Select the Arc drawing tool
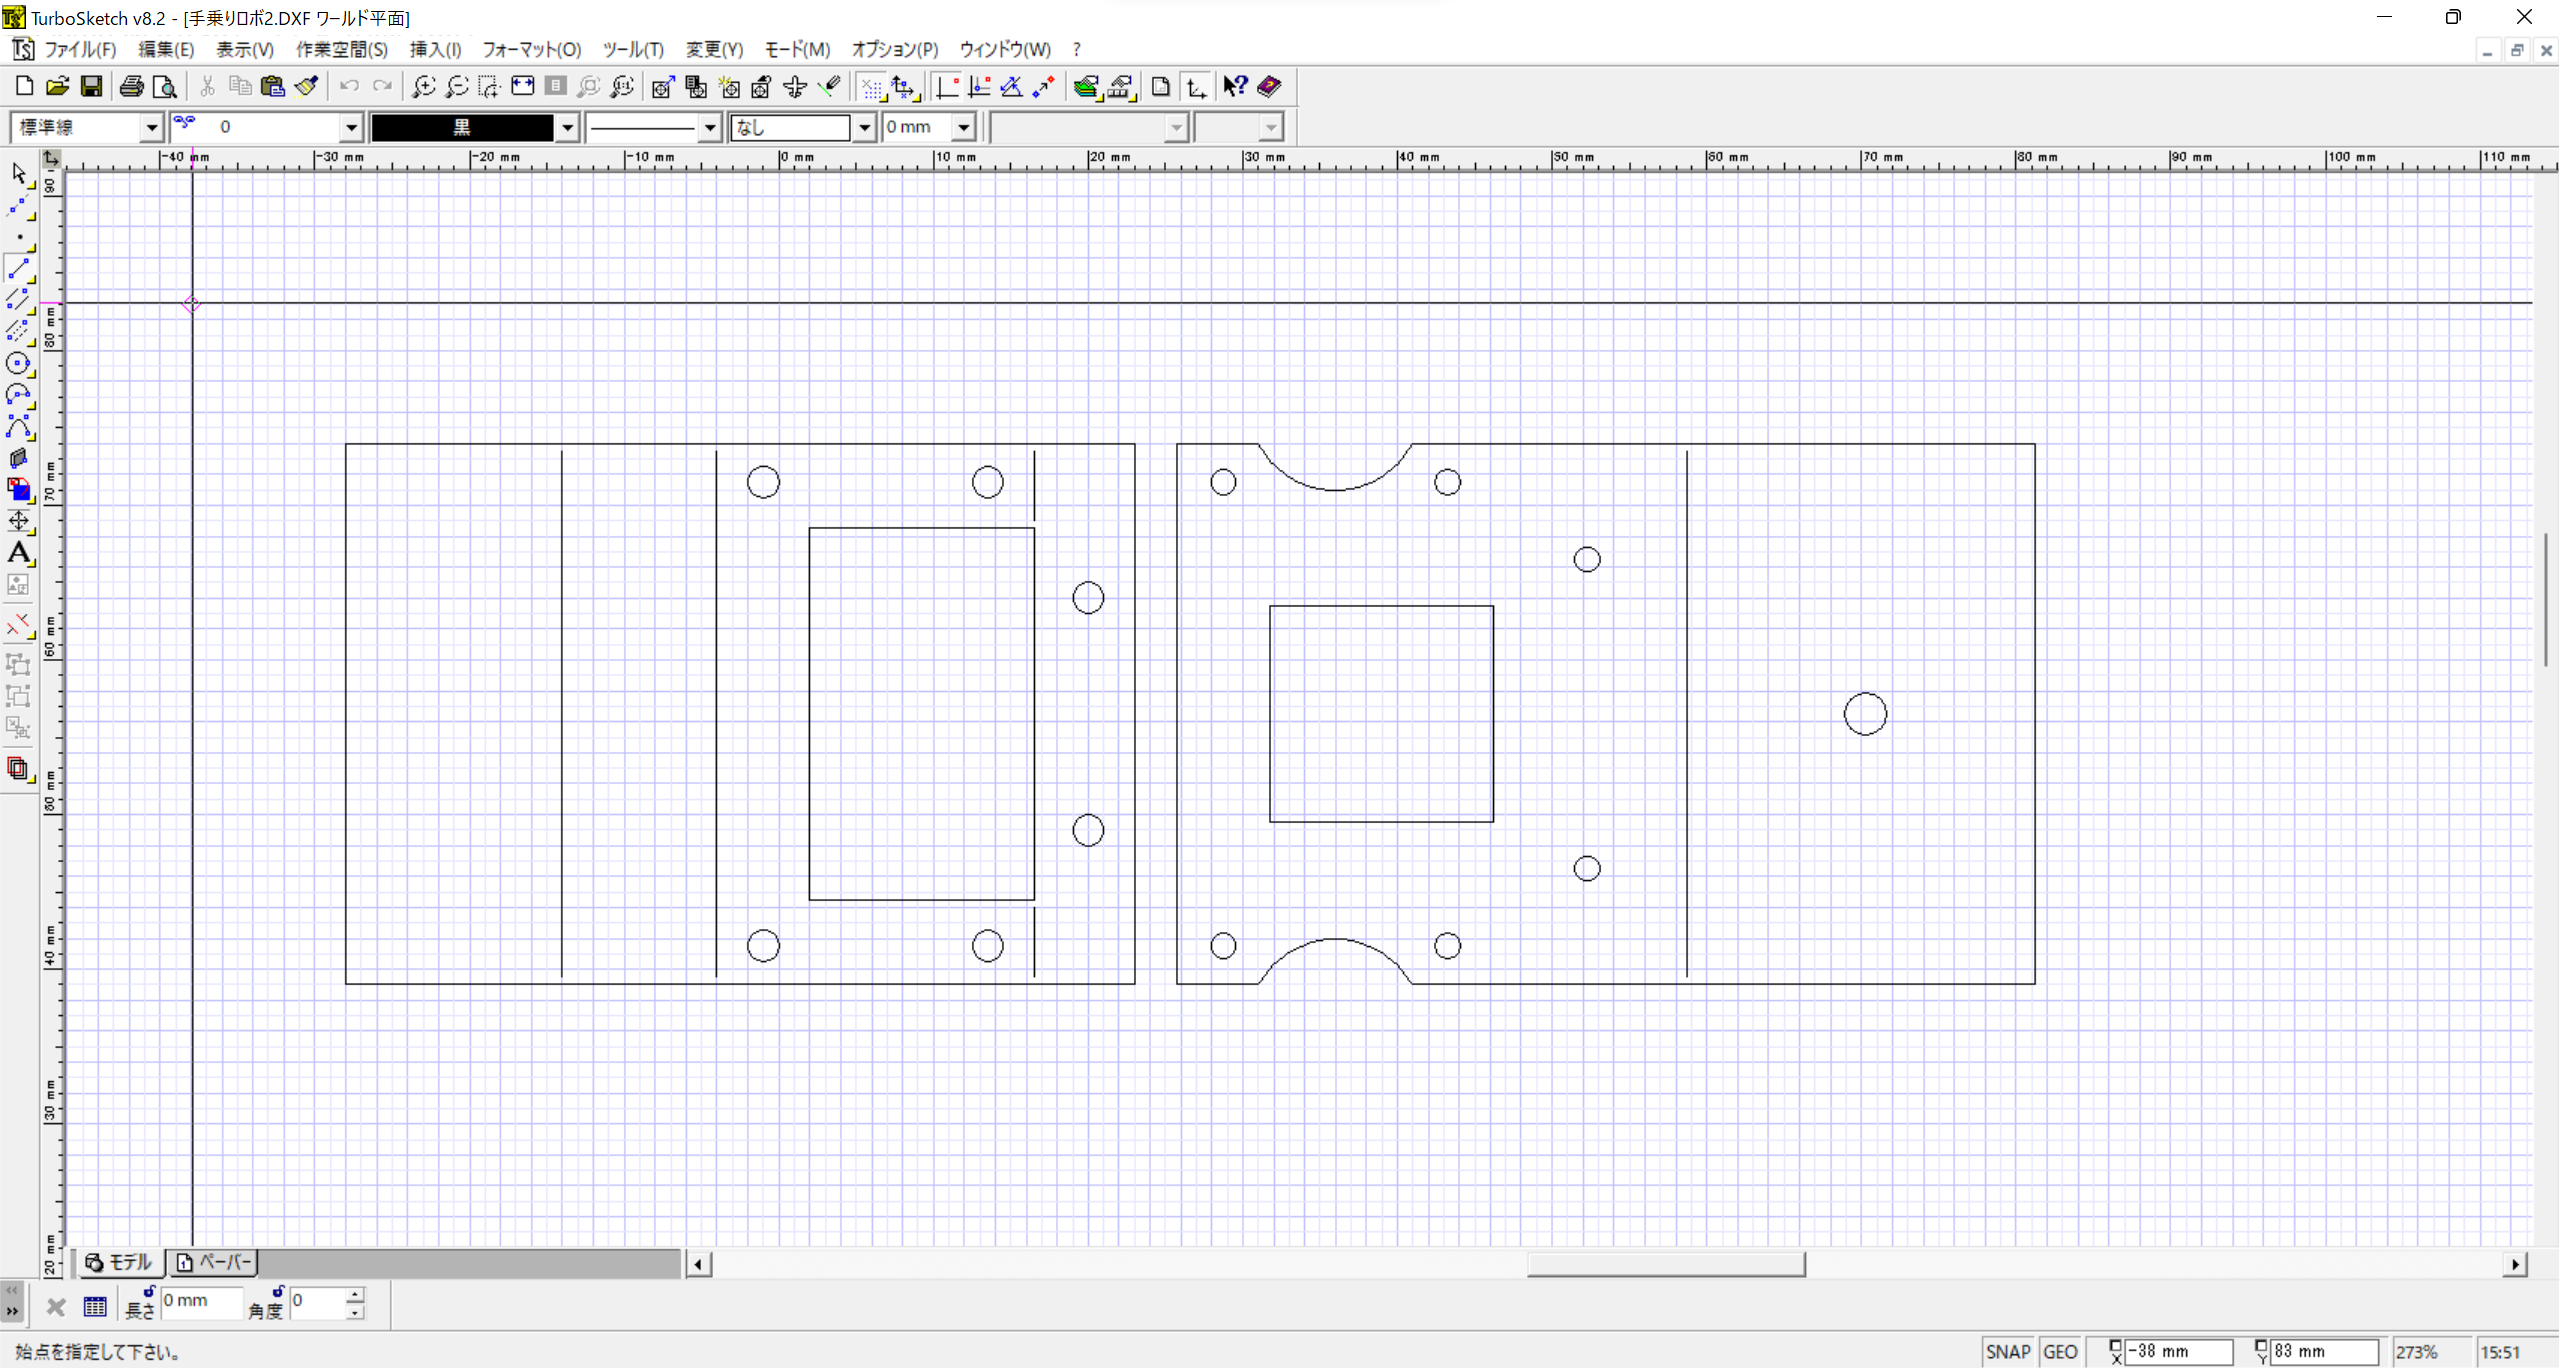The image size is (2559, 1368). pos(18,396)
